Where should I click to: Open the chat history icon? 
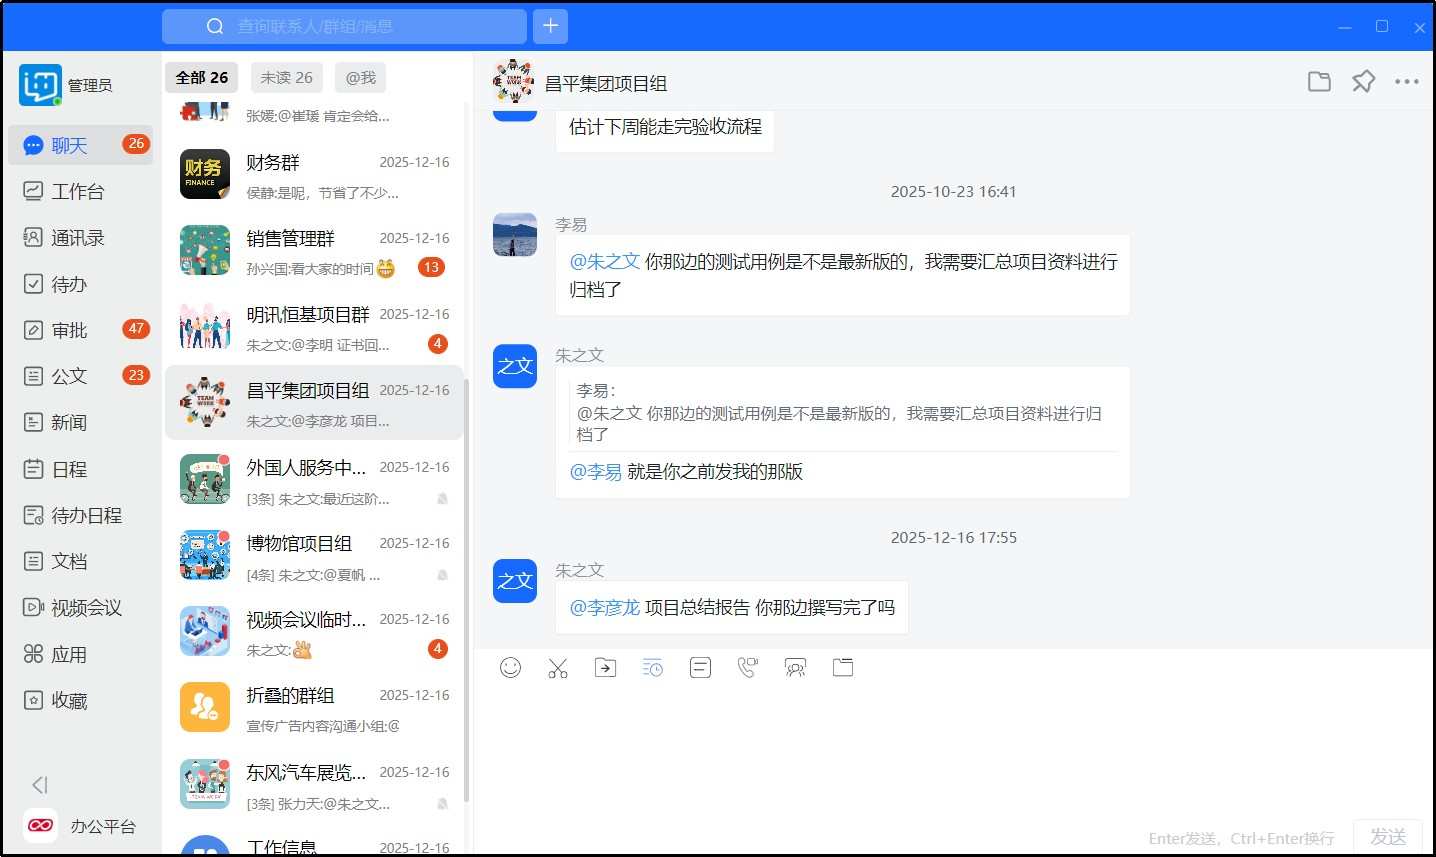tap(652, 668)
